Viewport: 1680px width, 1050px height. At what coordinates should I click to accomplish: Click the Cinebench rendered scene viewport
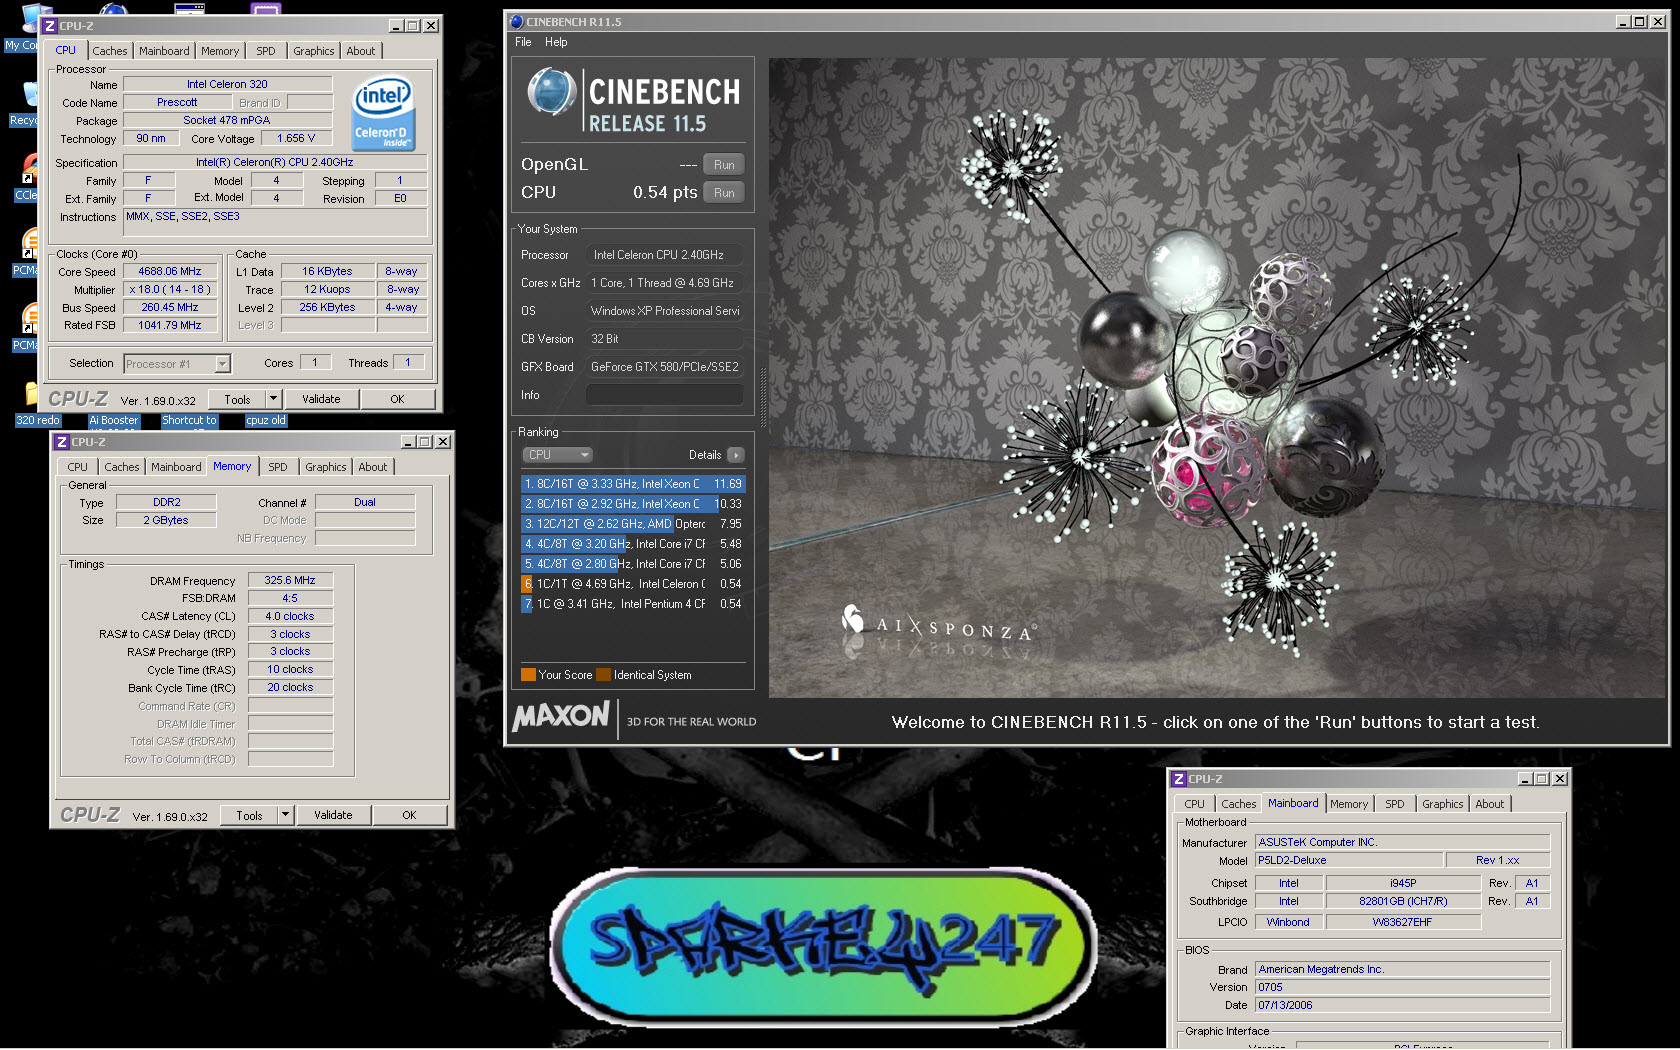[1217, 378]
